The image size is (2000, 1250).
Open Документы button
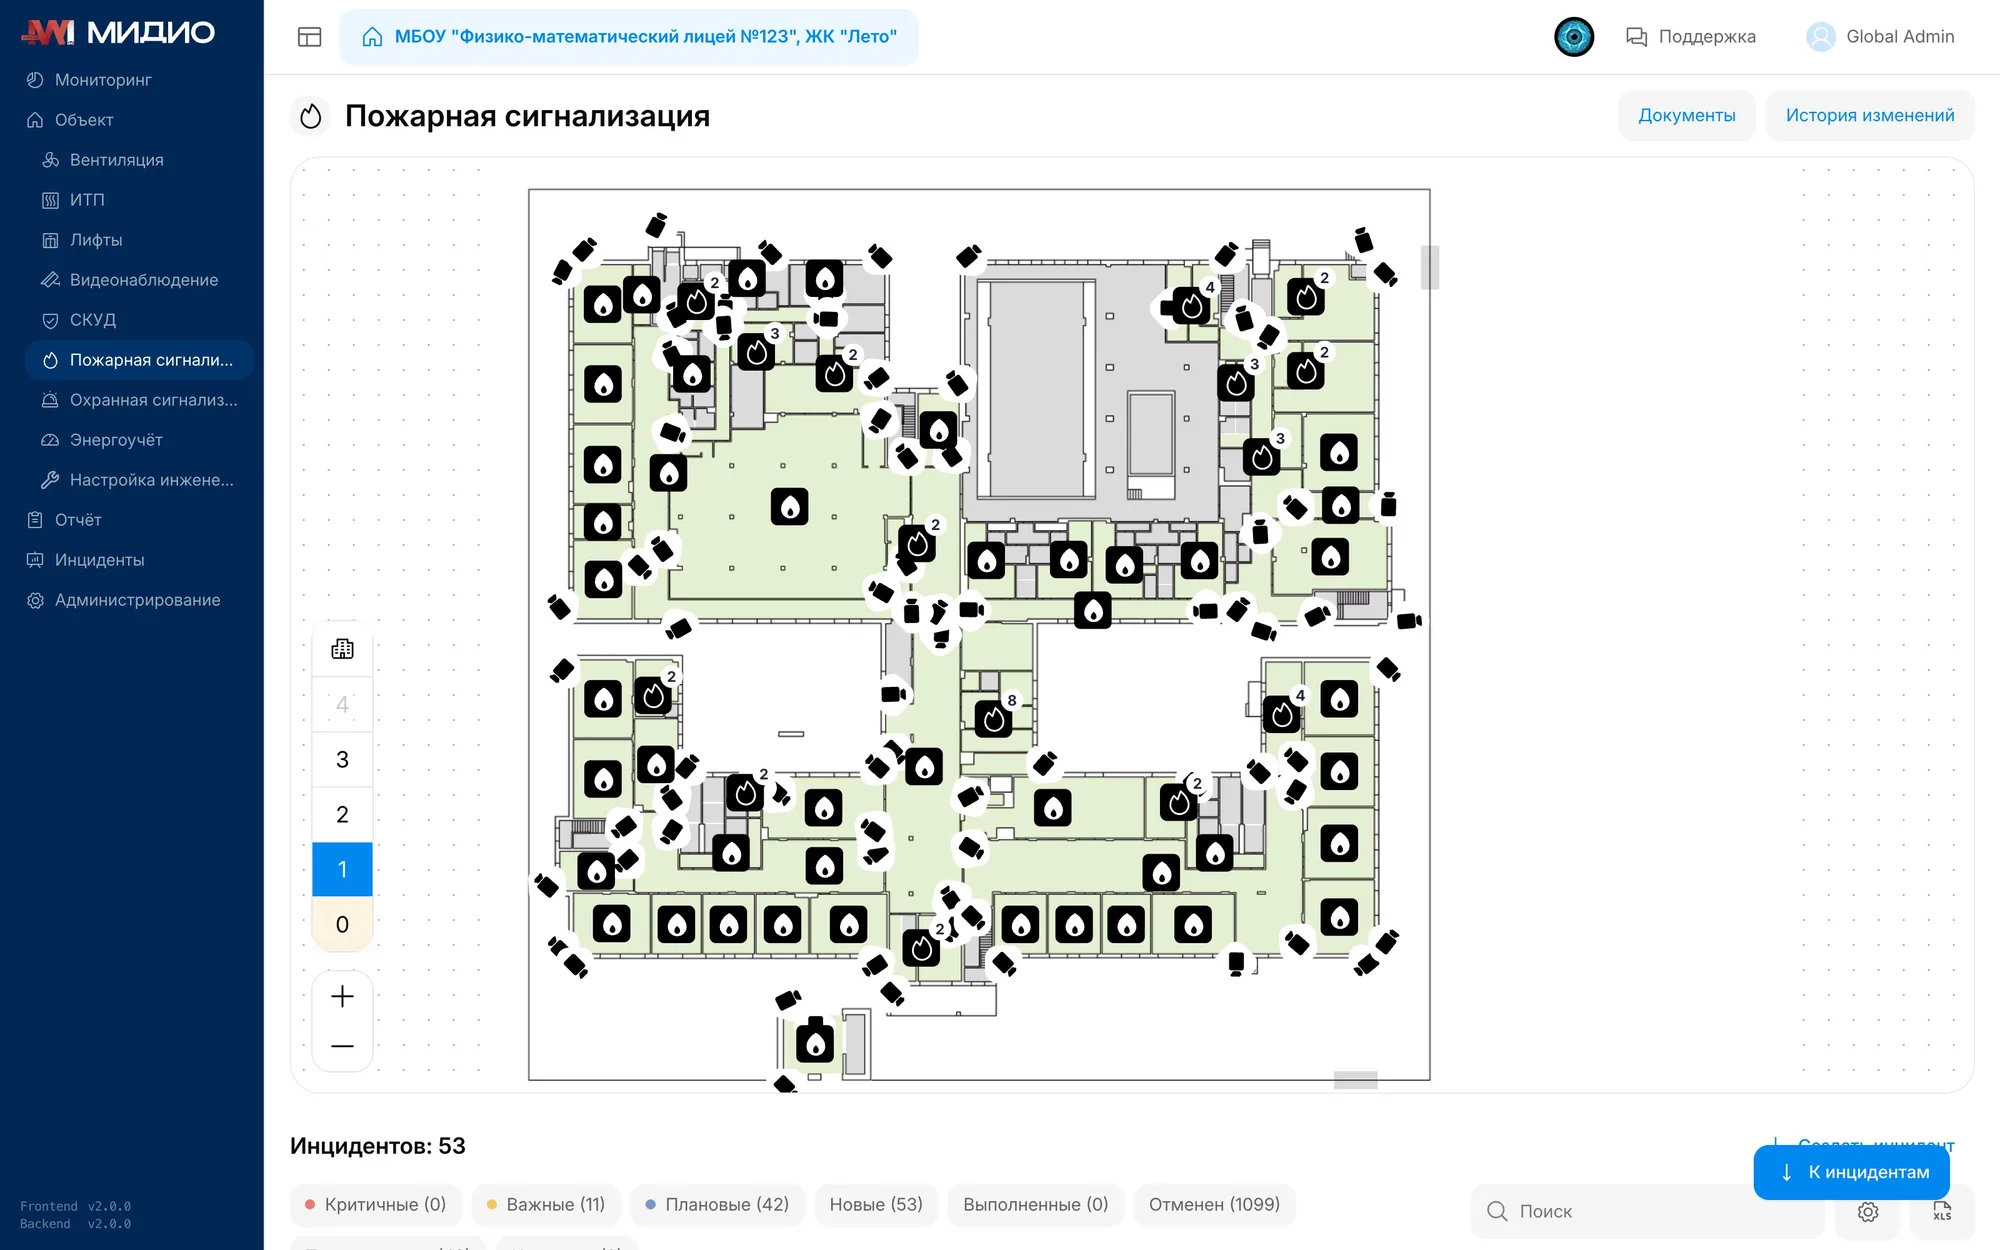[1686, 115]
